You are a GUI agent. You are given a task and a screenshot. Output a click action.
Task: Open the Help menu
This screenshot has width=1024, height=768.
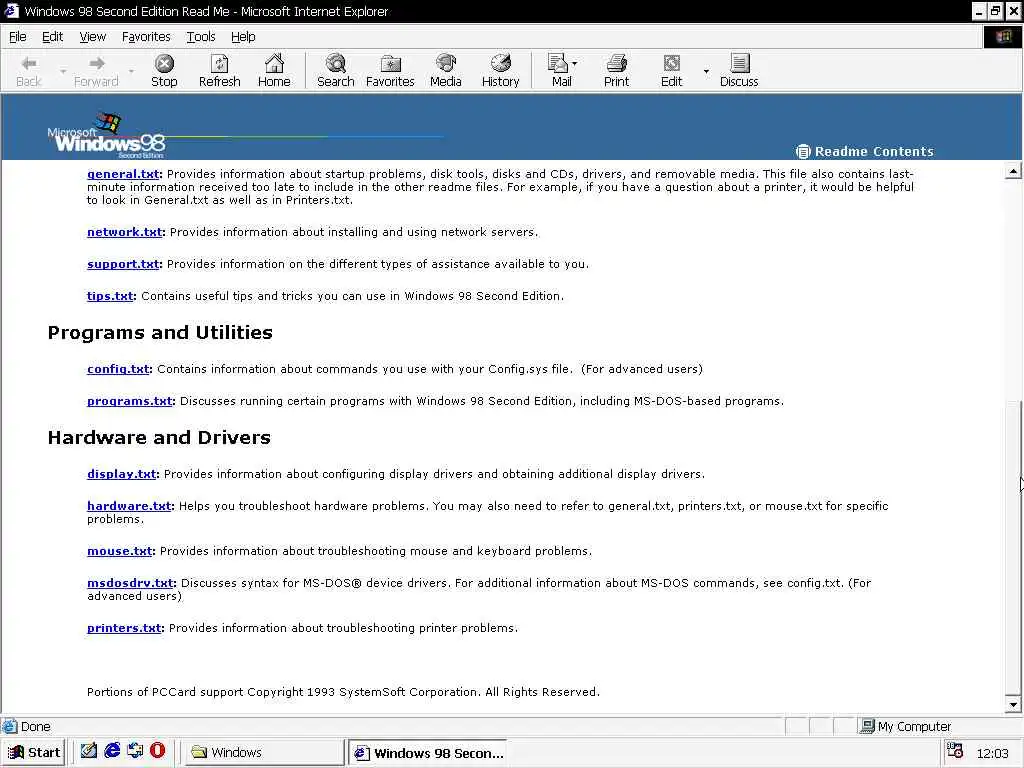[243, 37]
